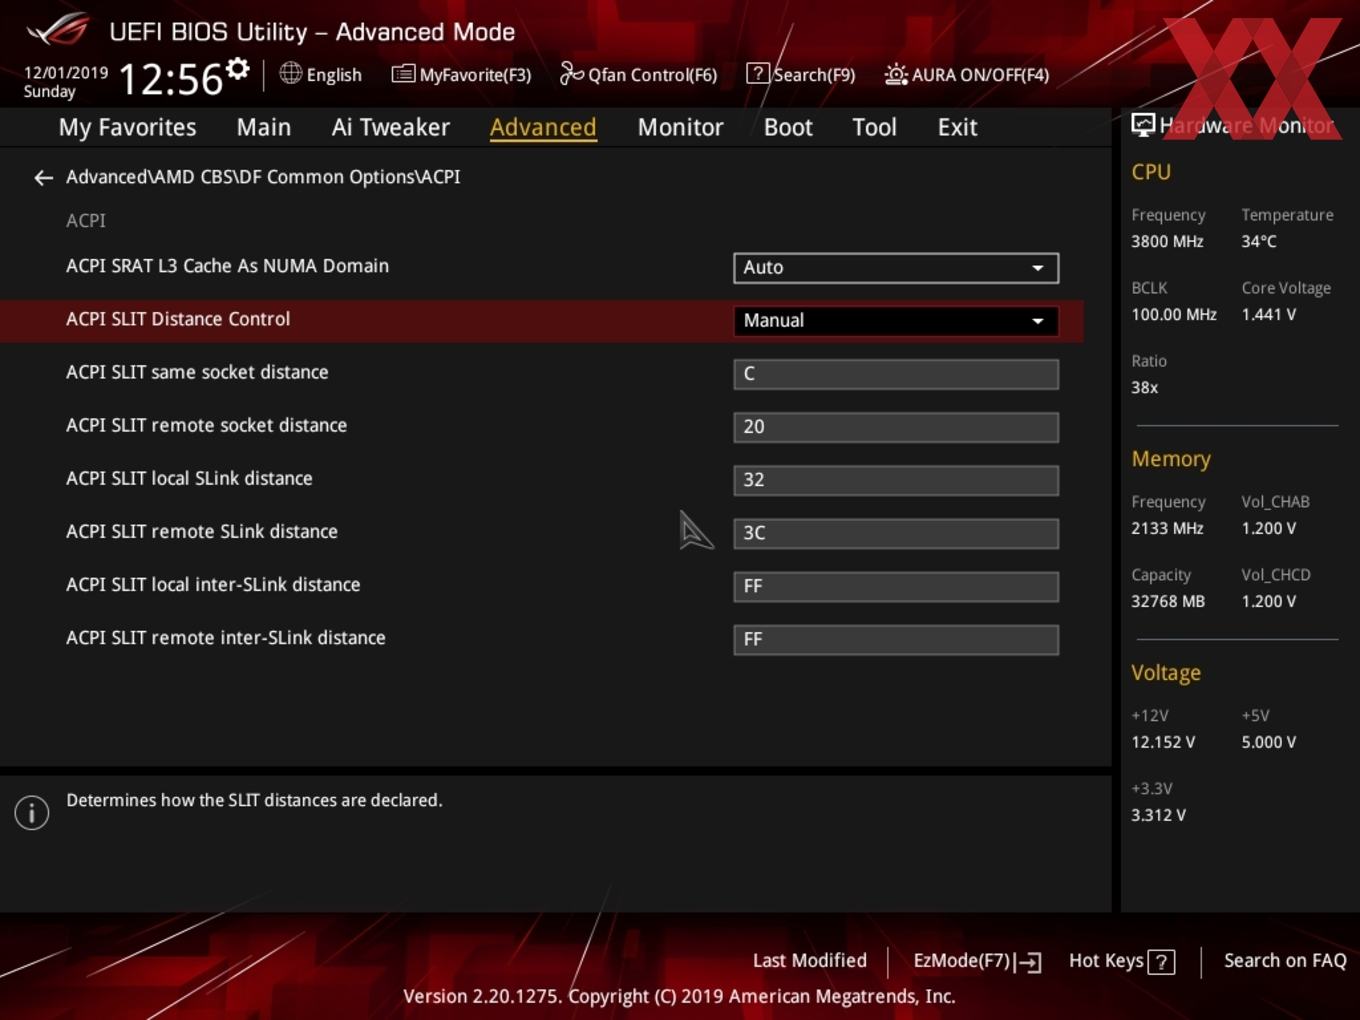Click the Search question mark icon

point(758,73)
